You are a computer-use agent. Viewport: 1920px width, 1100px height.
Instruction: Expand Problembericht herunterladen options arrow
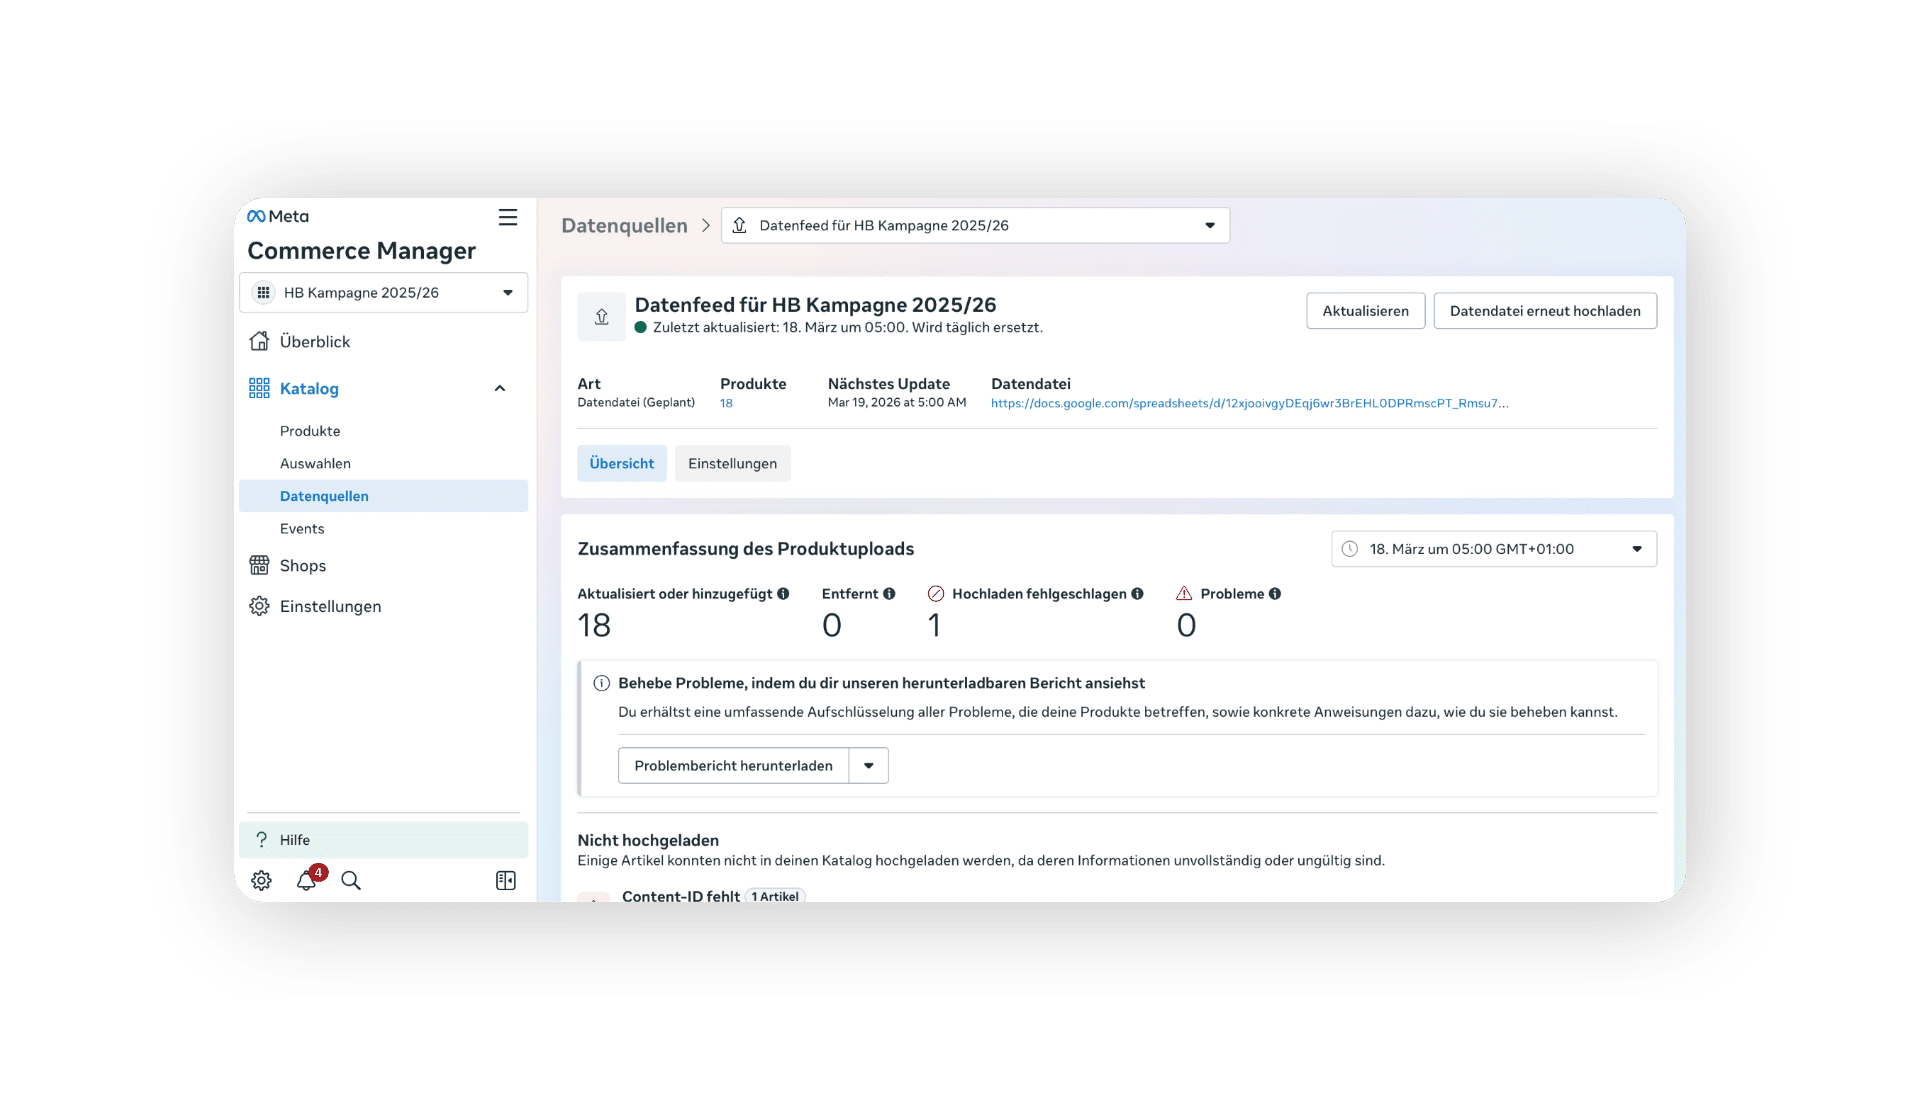tap(869, 766)
